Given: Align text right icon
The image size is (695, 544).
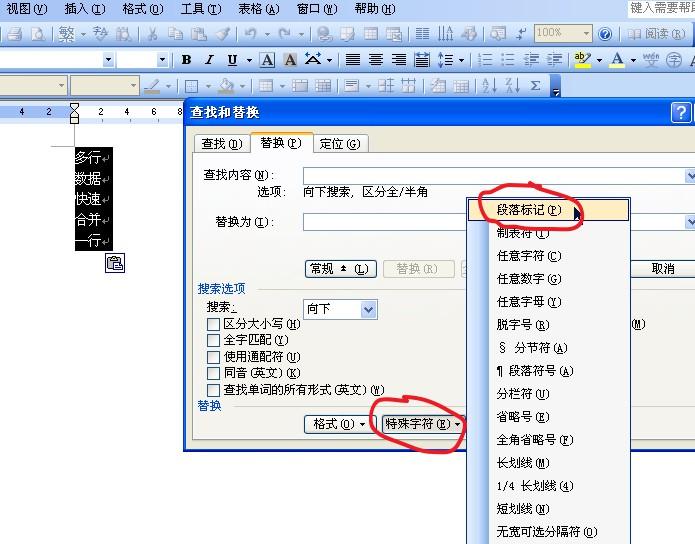Looking at the screenshot, I should (x=399, y=59).
